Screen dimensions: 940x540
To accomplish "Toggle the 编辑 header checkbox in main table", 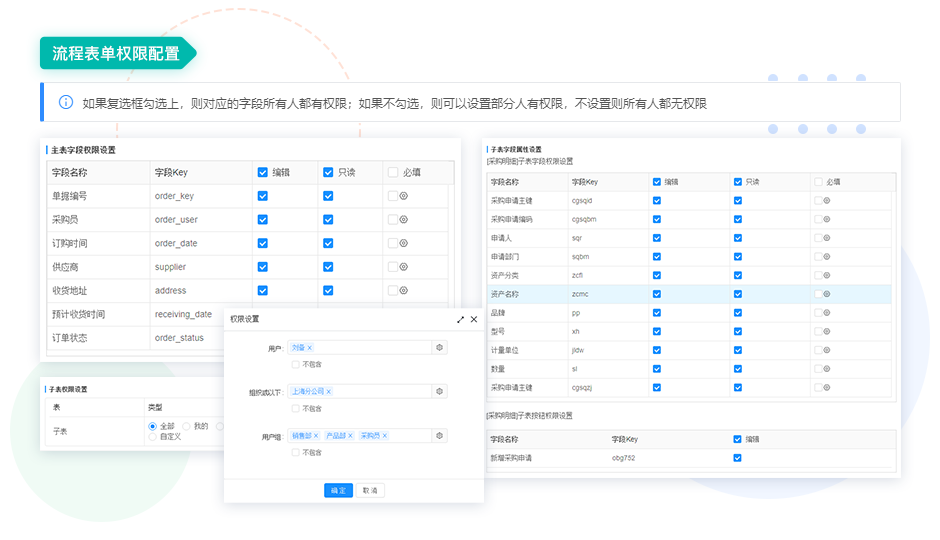I will click(x=263, y=173).
